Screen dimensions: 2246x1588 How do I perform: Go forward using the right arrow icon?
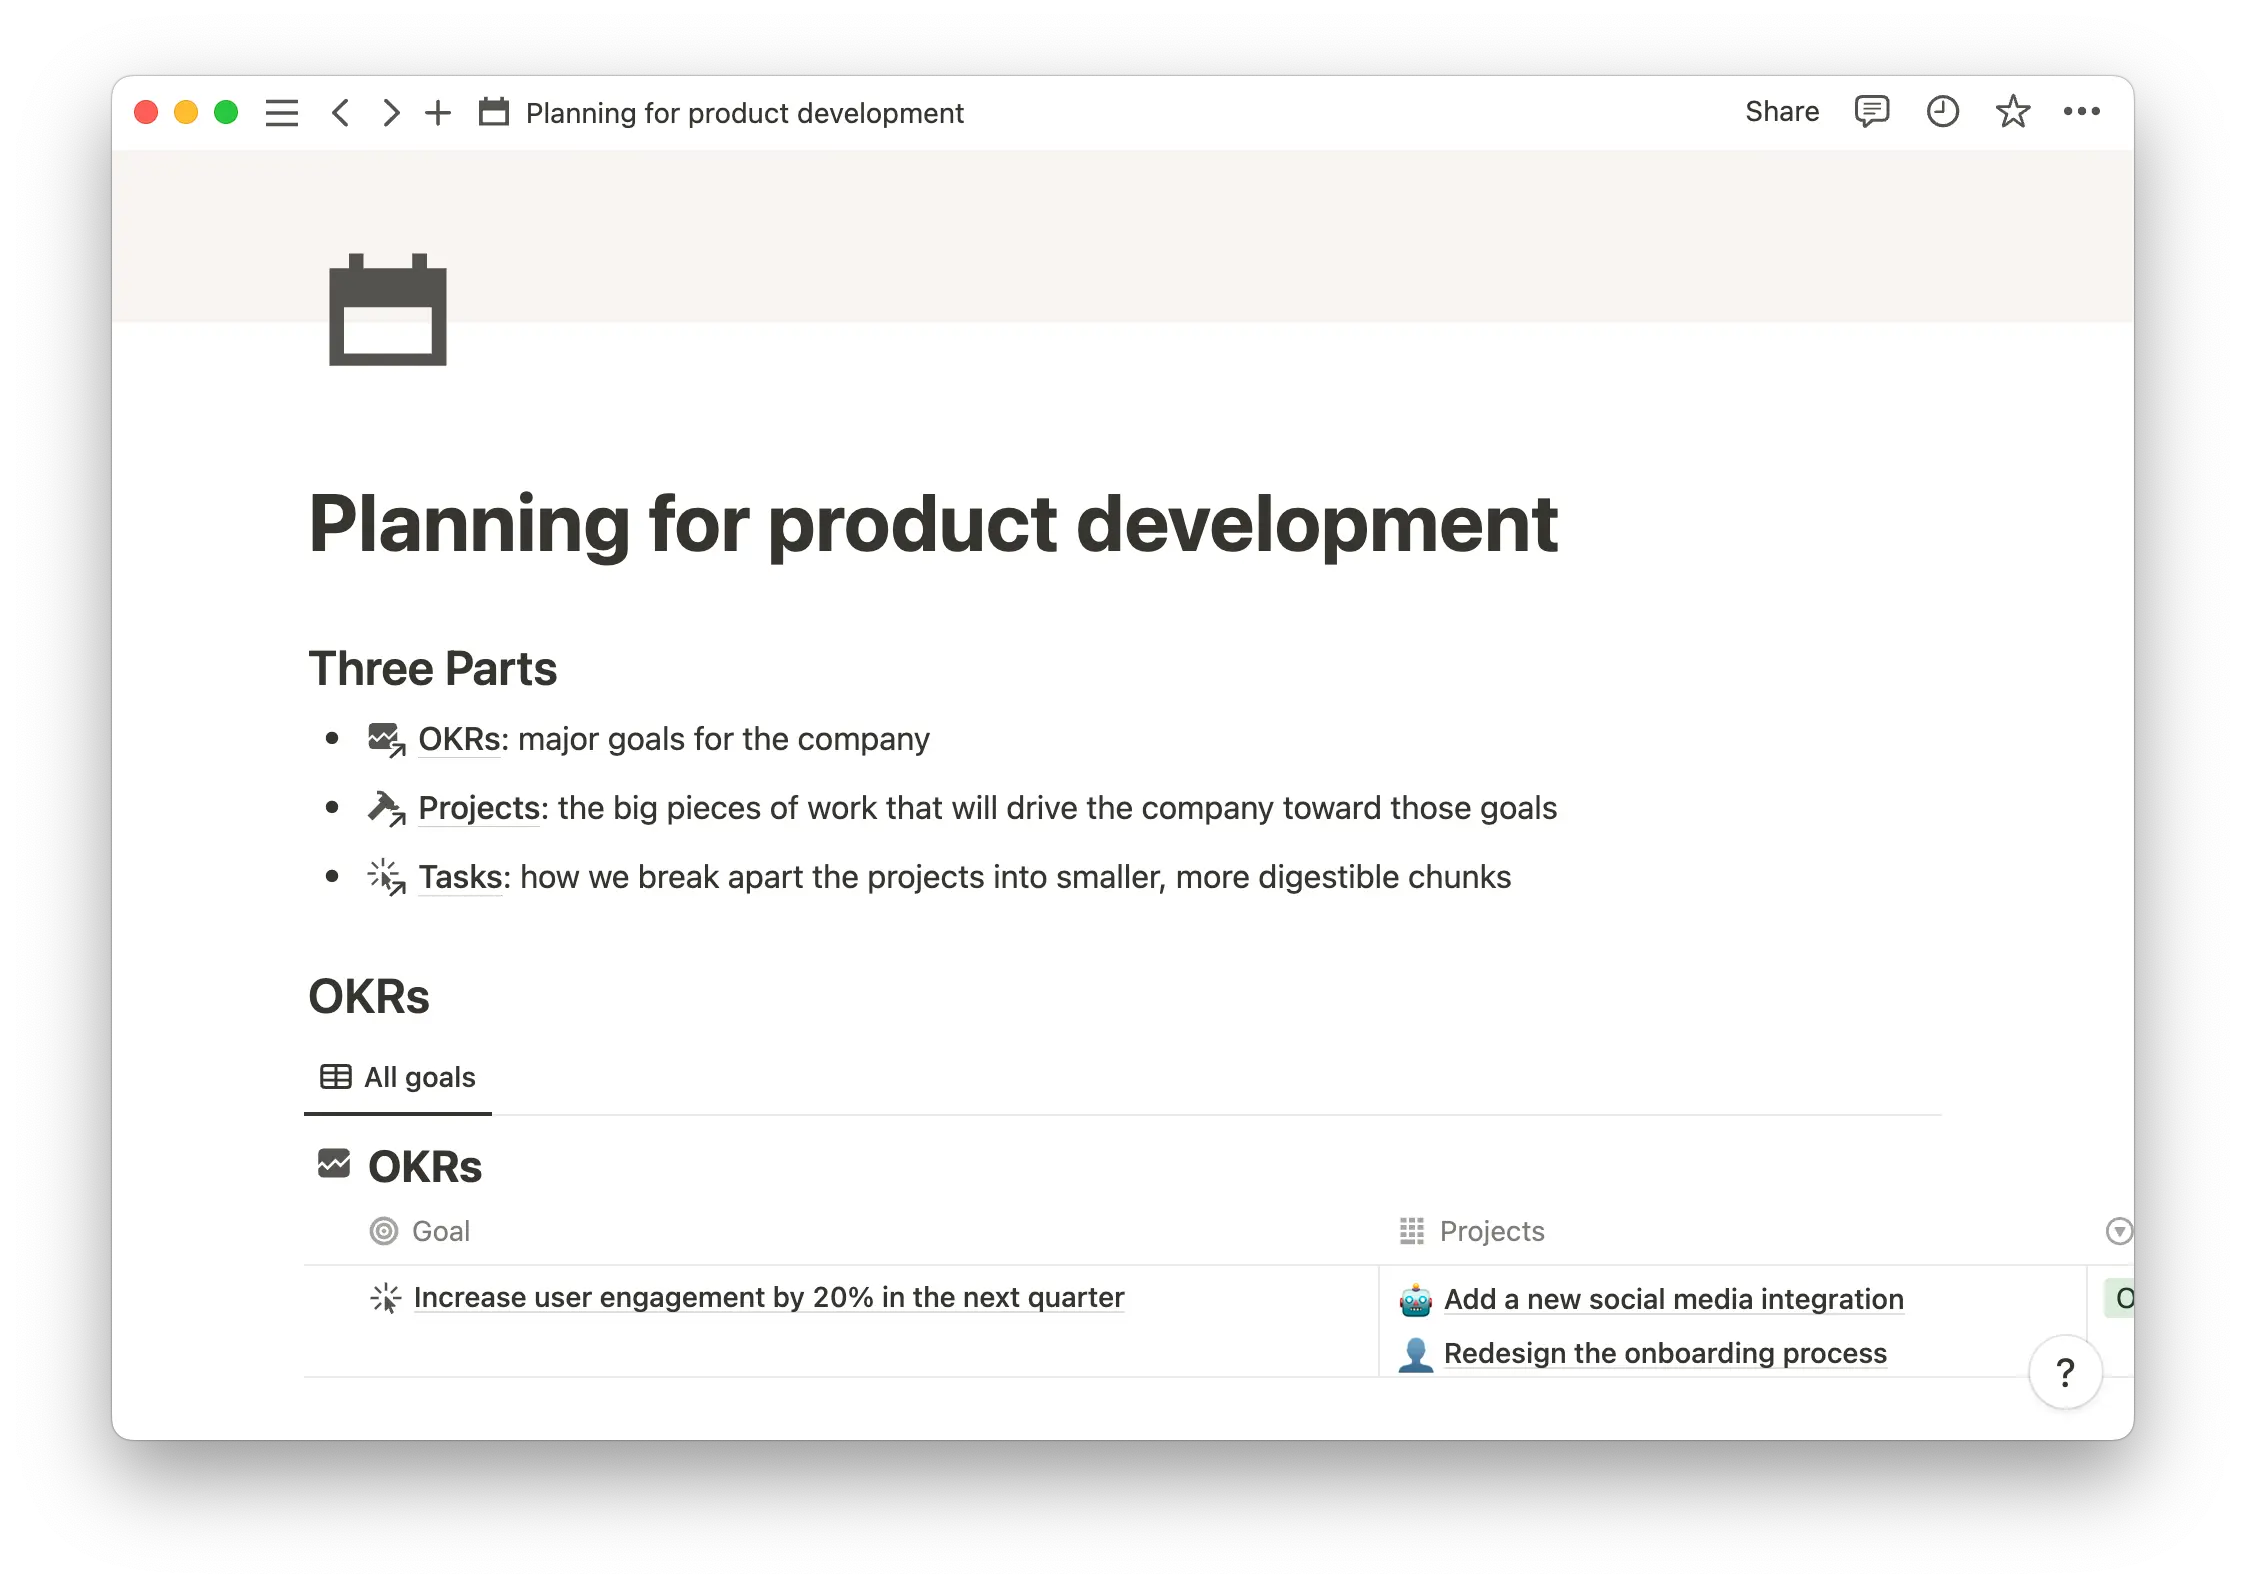point(390,112)
